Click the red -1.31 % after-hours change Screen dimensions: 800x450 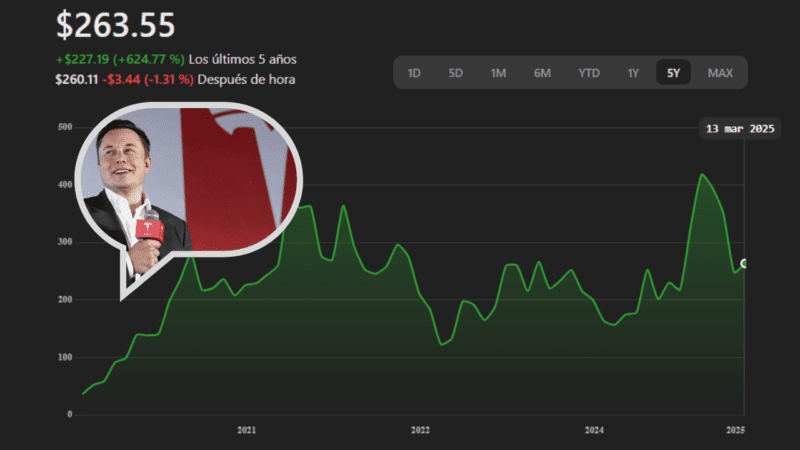click(x=167, y=79)
